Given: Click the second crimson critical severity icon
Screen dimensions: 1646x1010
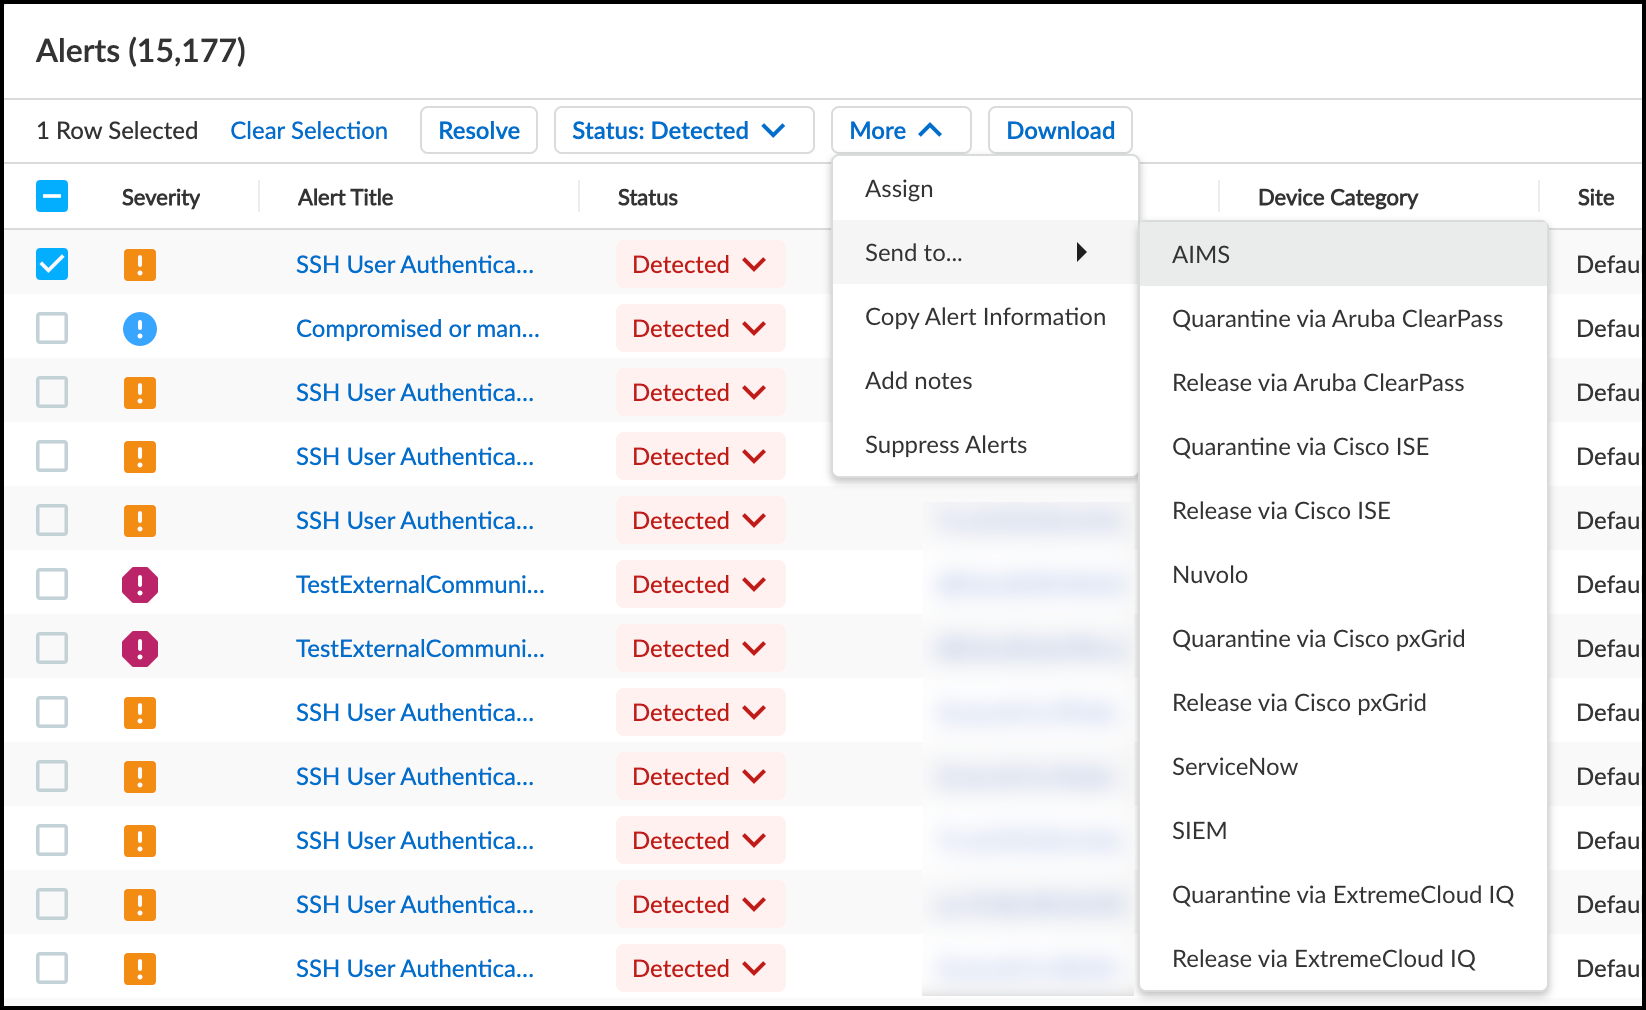Looking at the screenshot, I should [x=140, y=649].
